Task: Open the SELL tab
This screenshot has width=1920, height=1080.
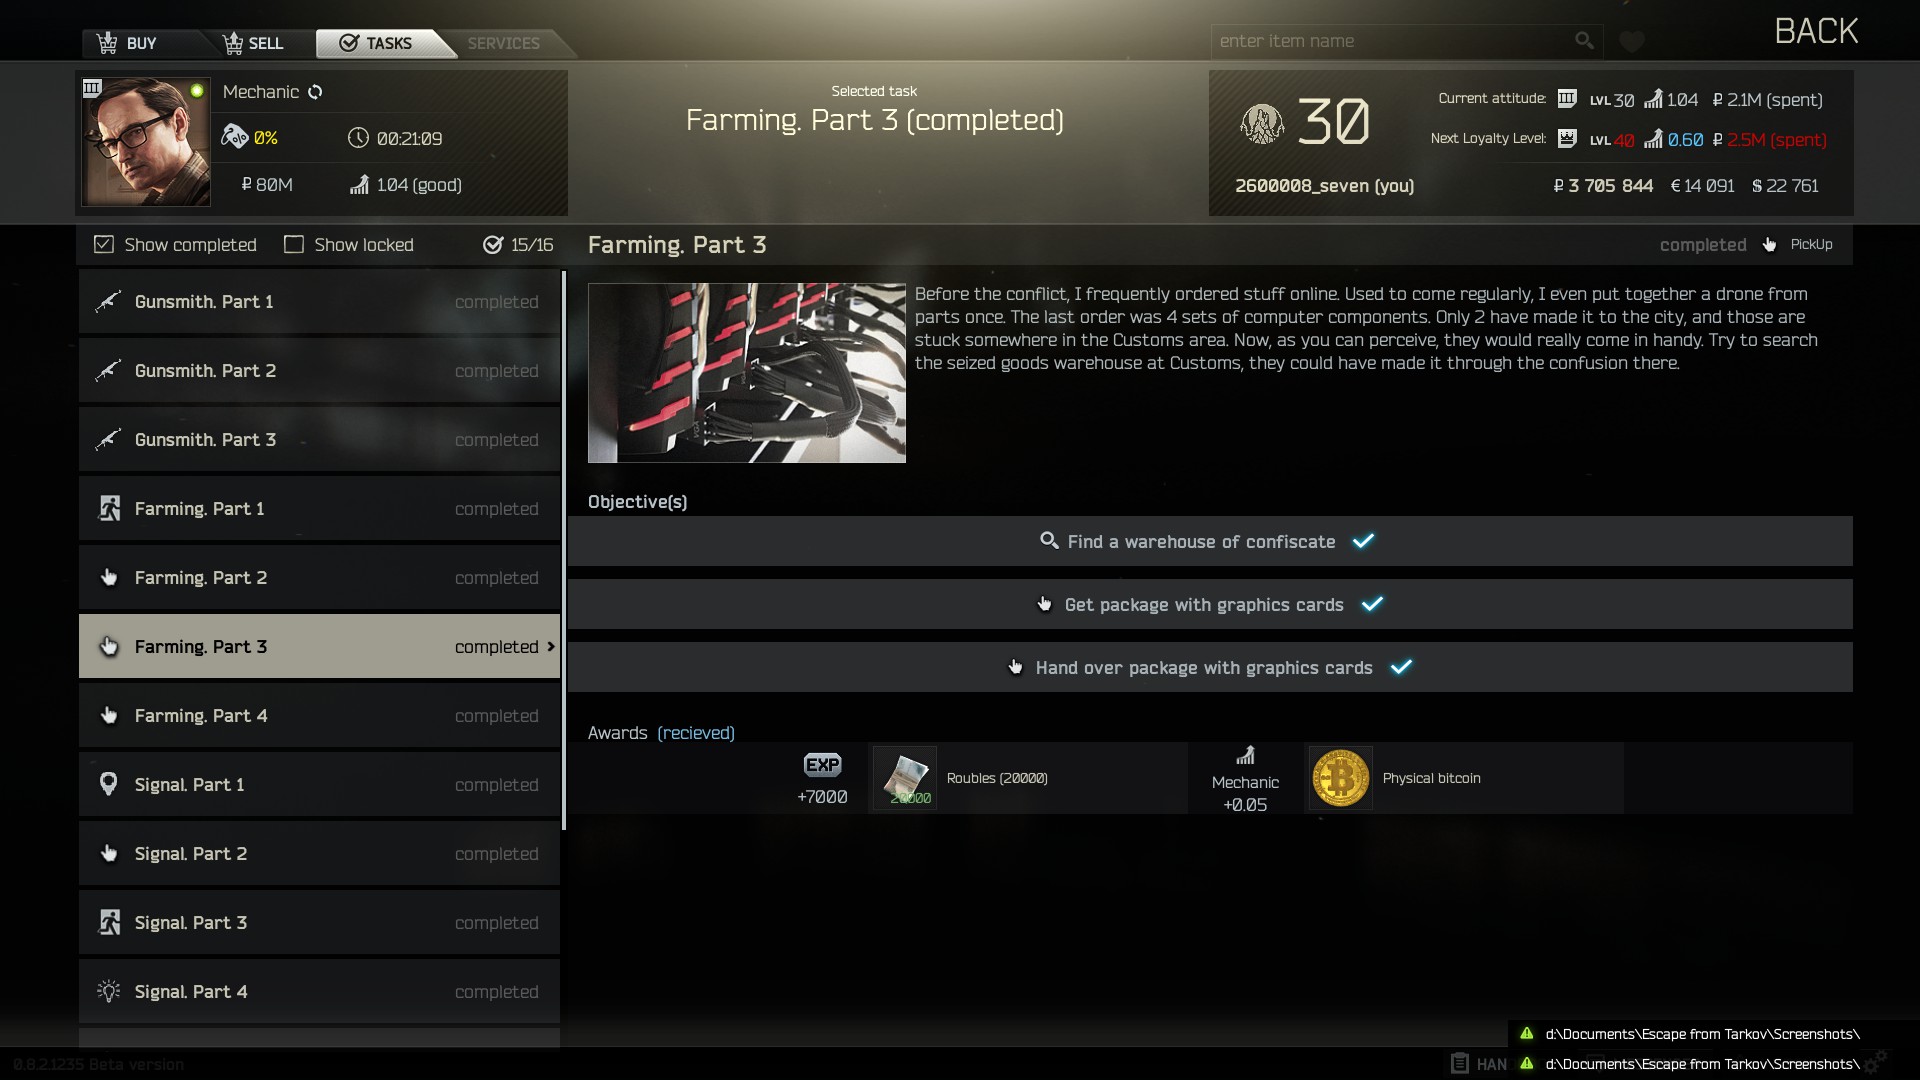Action: tap(254, 43)
